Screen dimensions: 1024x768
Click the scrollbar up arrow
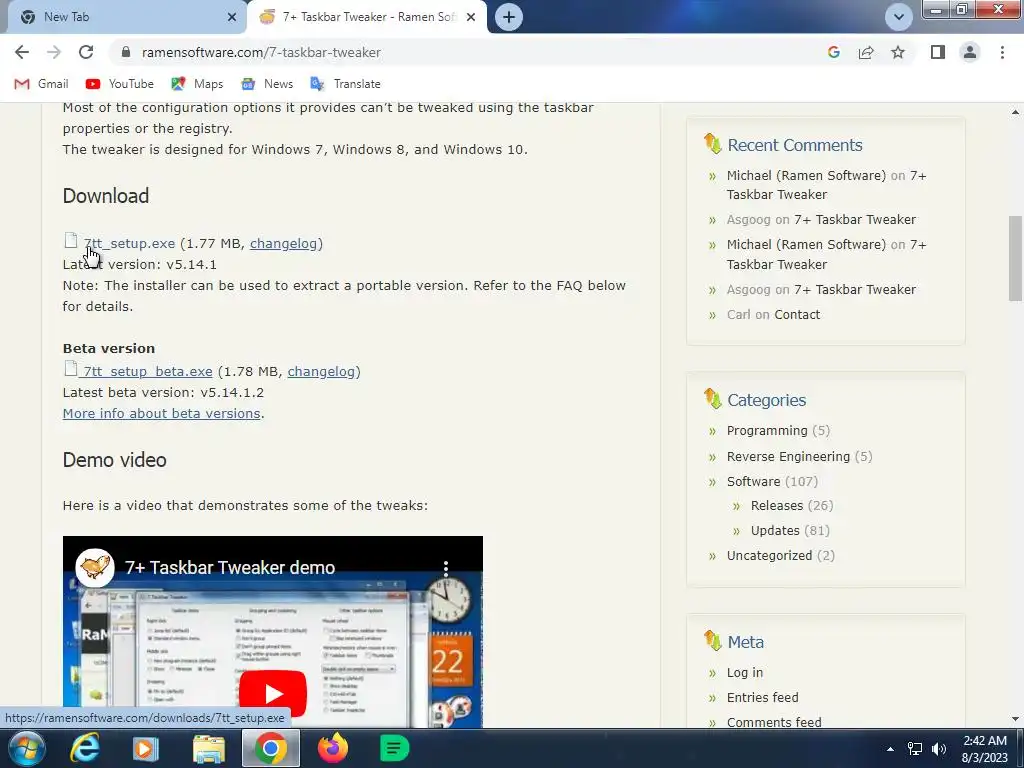click(1015, 112)
